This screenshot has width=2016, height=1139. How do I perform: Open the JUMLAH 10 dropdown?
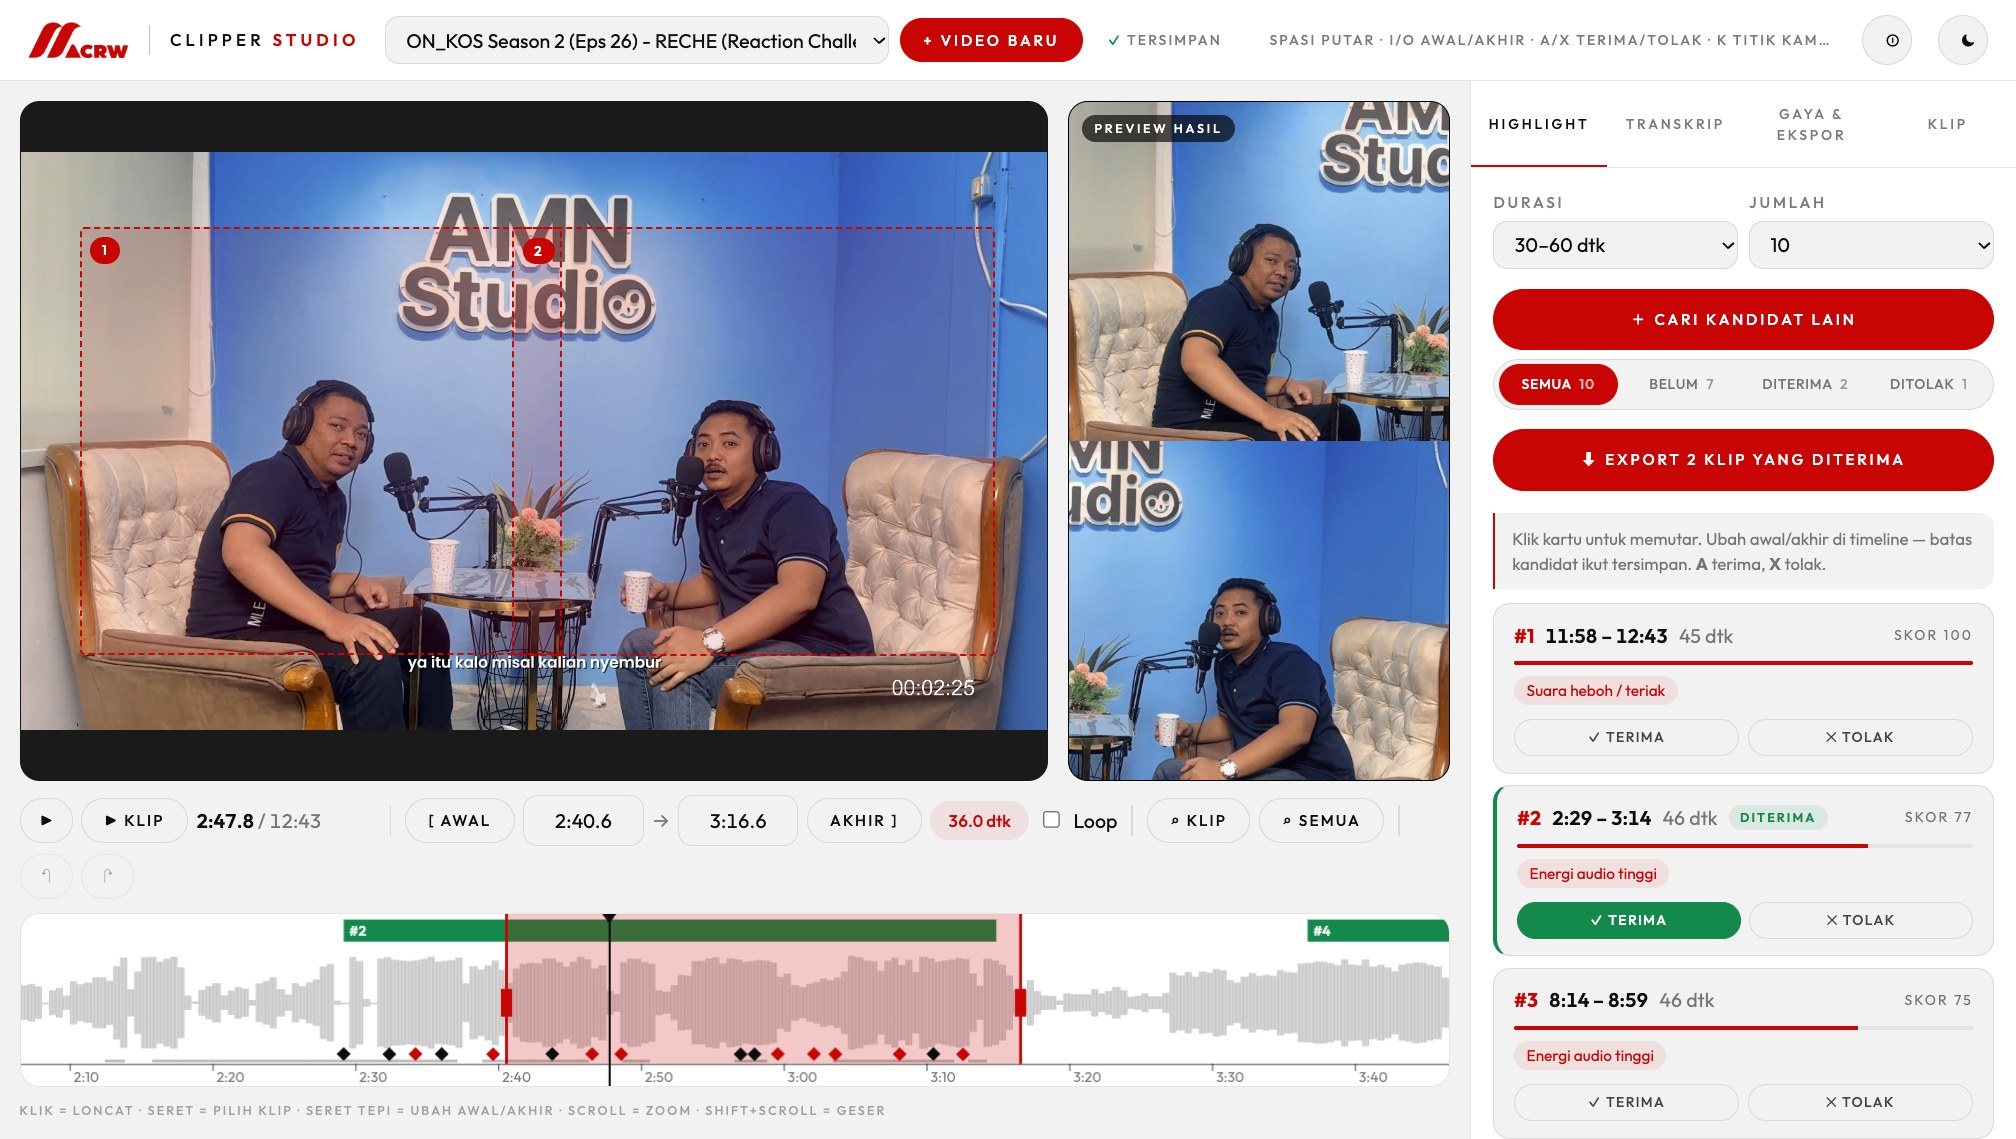[x=1871, y=245]
